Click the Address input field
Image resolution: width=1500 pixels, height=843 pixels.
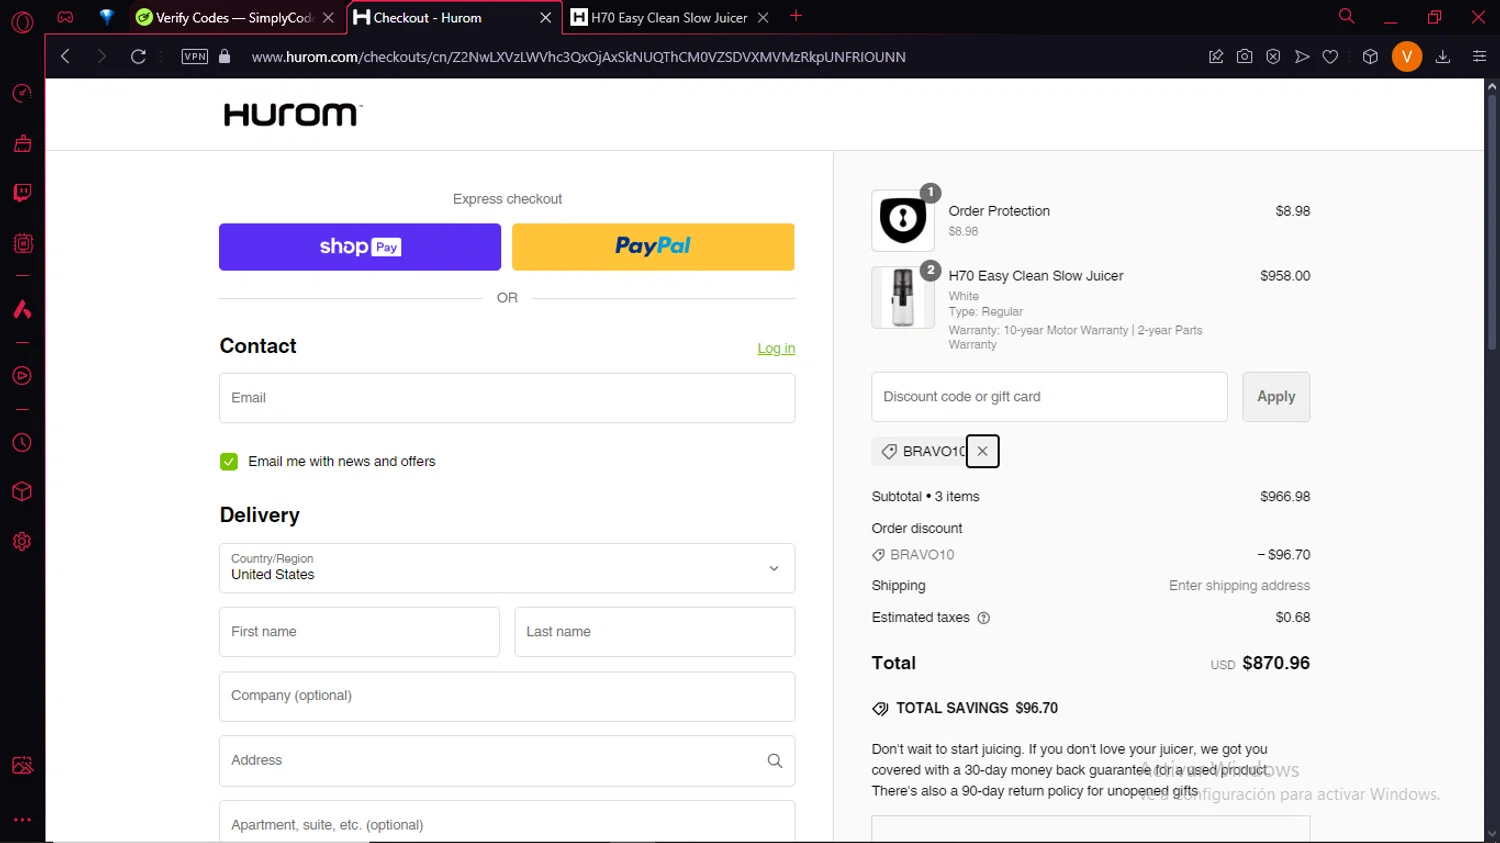click(507, 761)
